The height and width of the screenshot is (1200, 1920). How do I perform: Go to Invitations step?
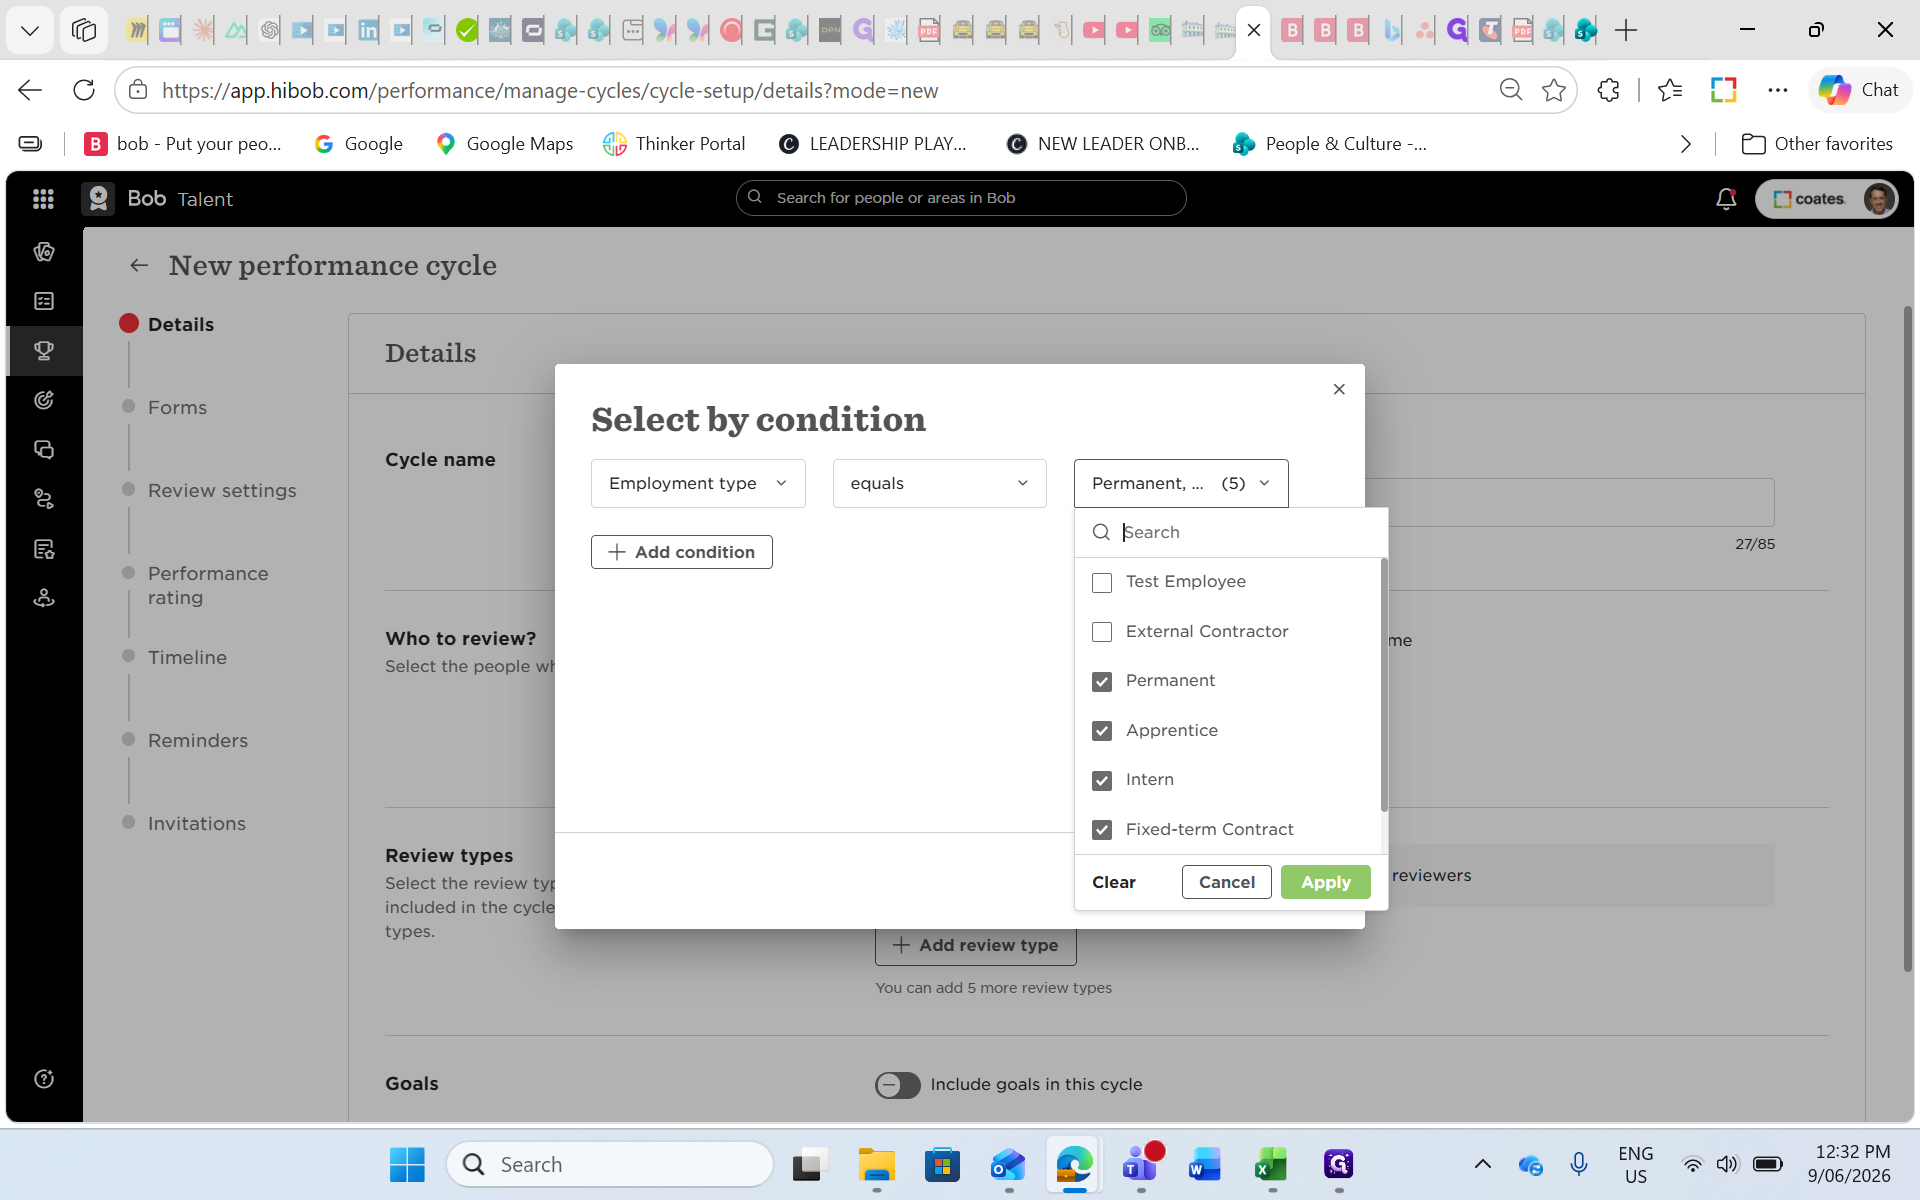(x=197, y=824)
